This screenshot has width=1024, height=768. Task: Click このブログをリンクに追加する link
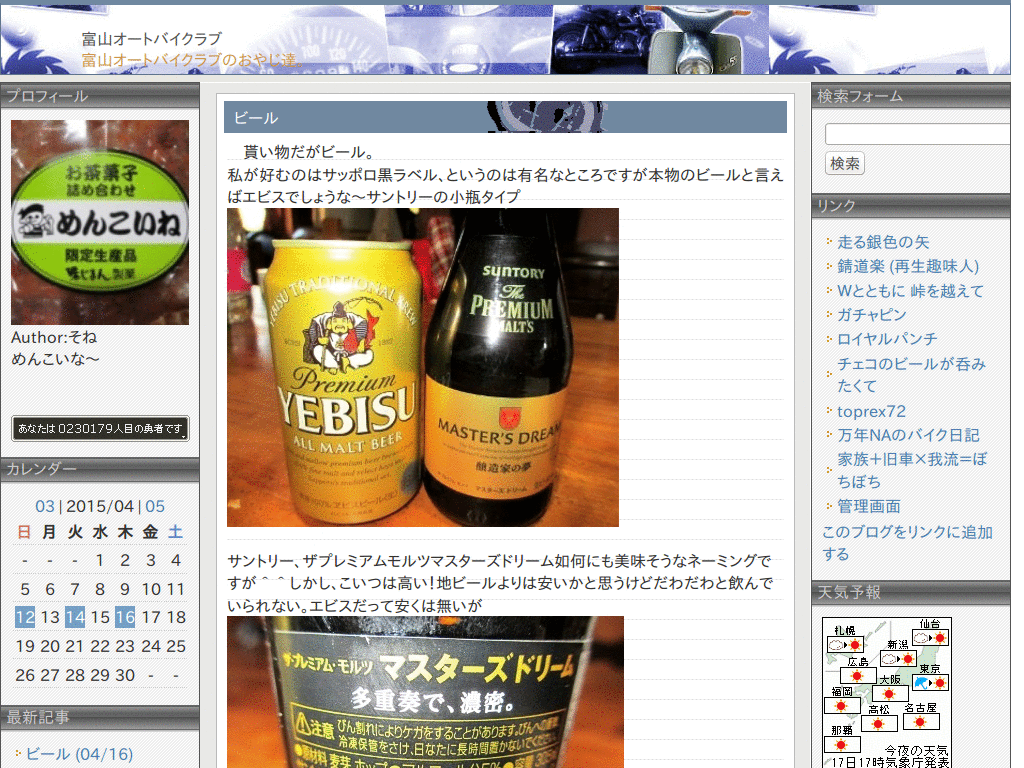pyautogui.click(x=907, y=543)
